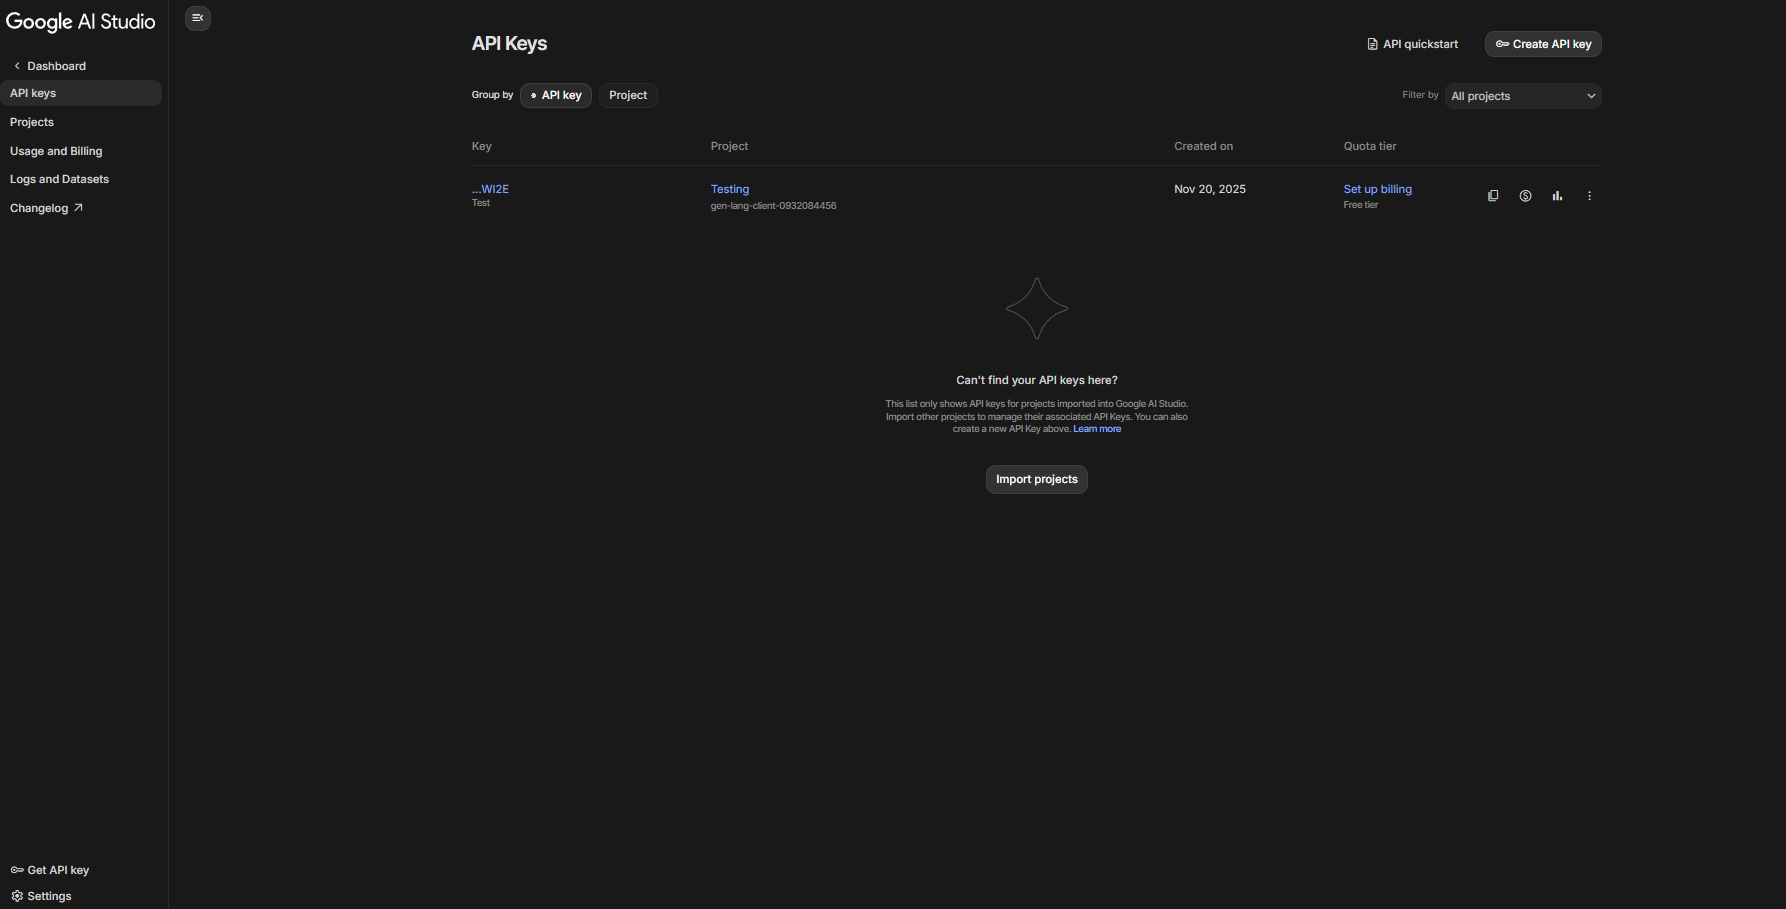
Task: Collapse the sidebar with the panel toggle icon
Action: pyautogui.click(x=198, y=18)
